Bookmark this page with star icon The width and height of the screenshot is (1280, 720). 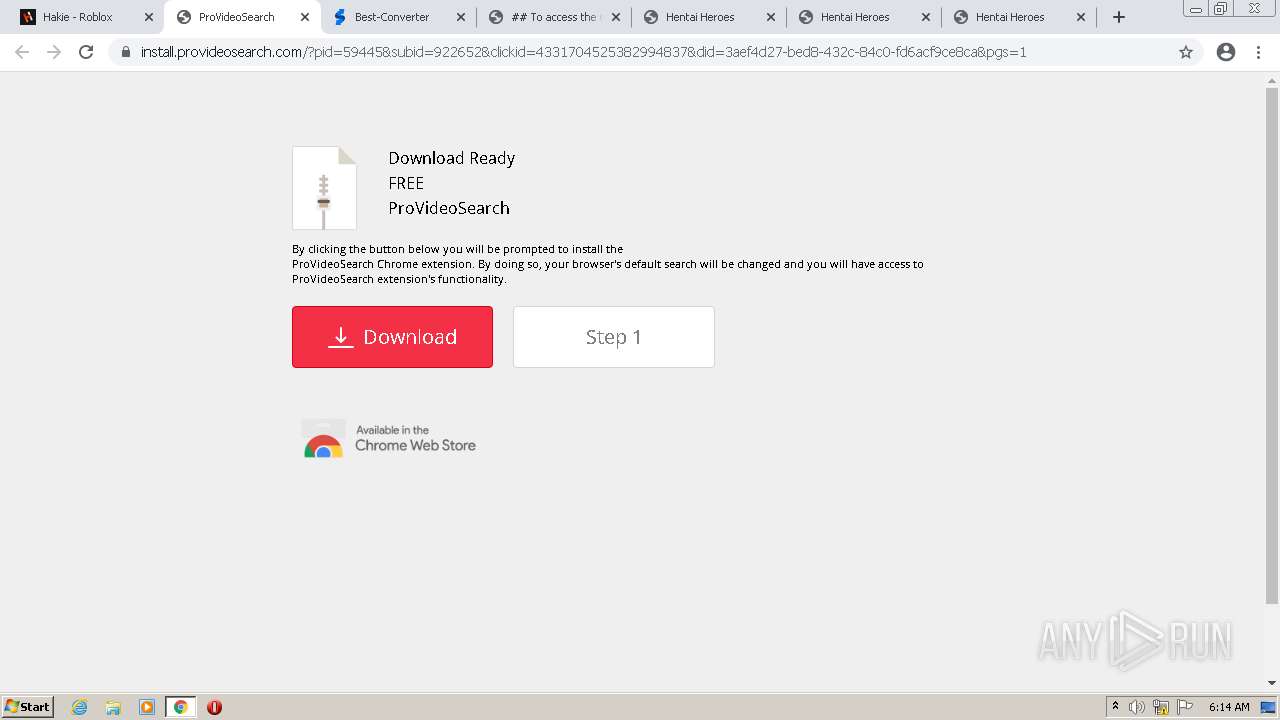(1186, 52)
